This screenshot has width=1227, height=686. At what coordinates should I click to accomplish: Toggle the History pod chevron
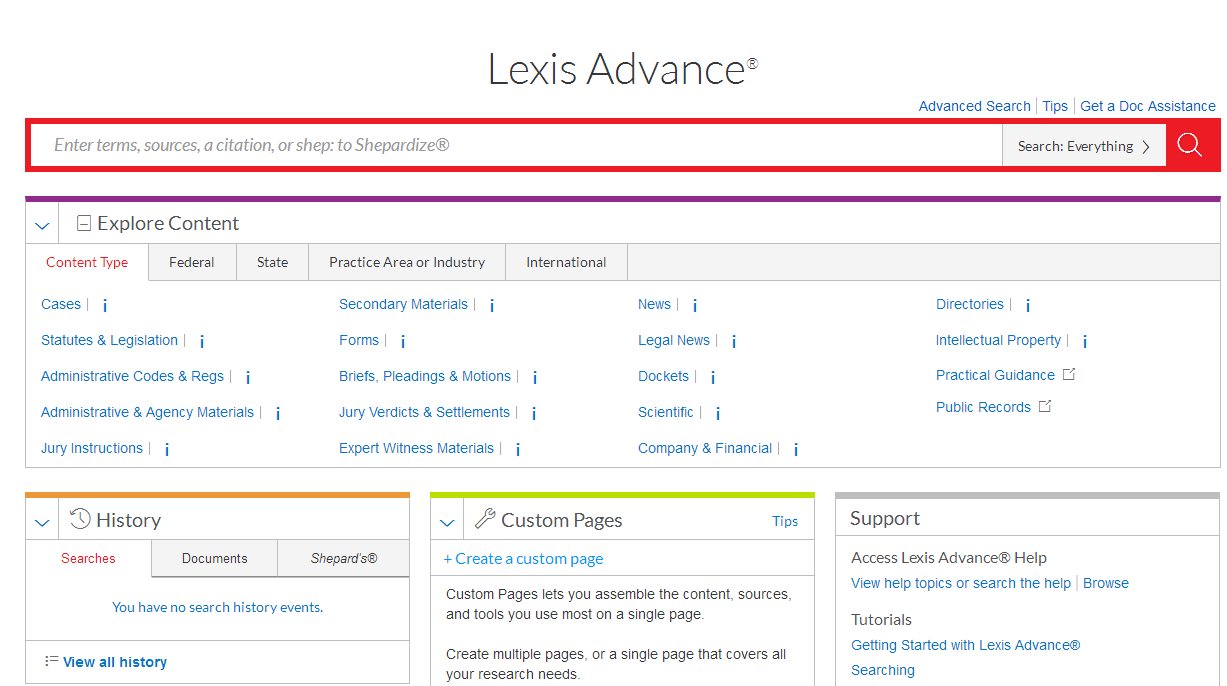pyautogui.click(x=42, y=522)
